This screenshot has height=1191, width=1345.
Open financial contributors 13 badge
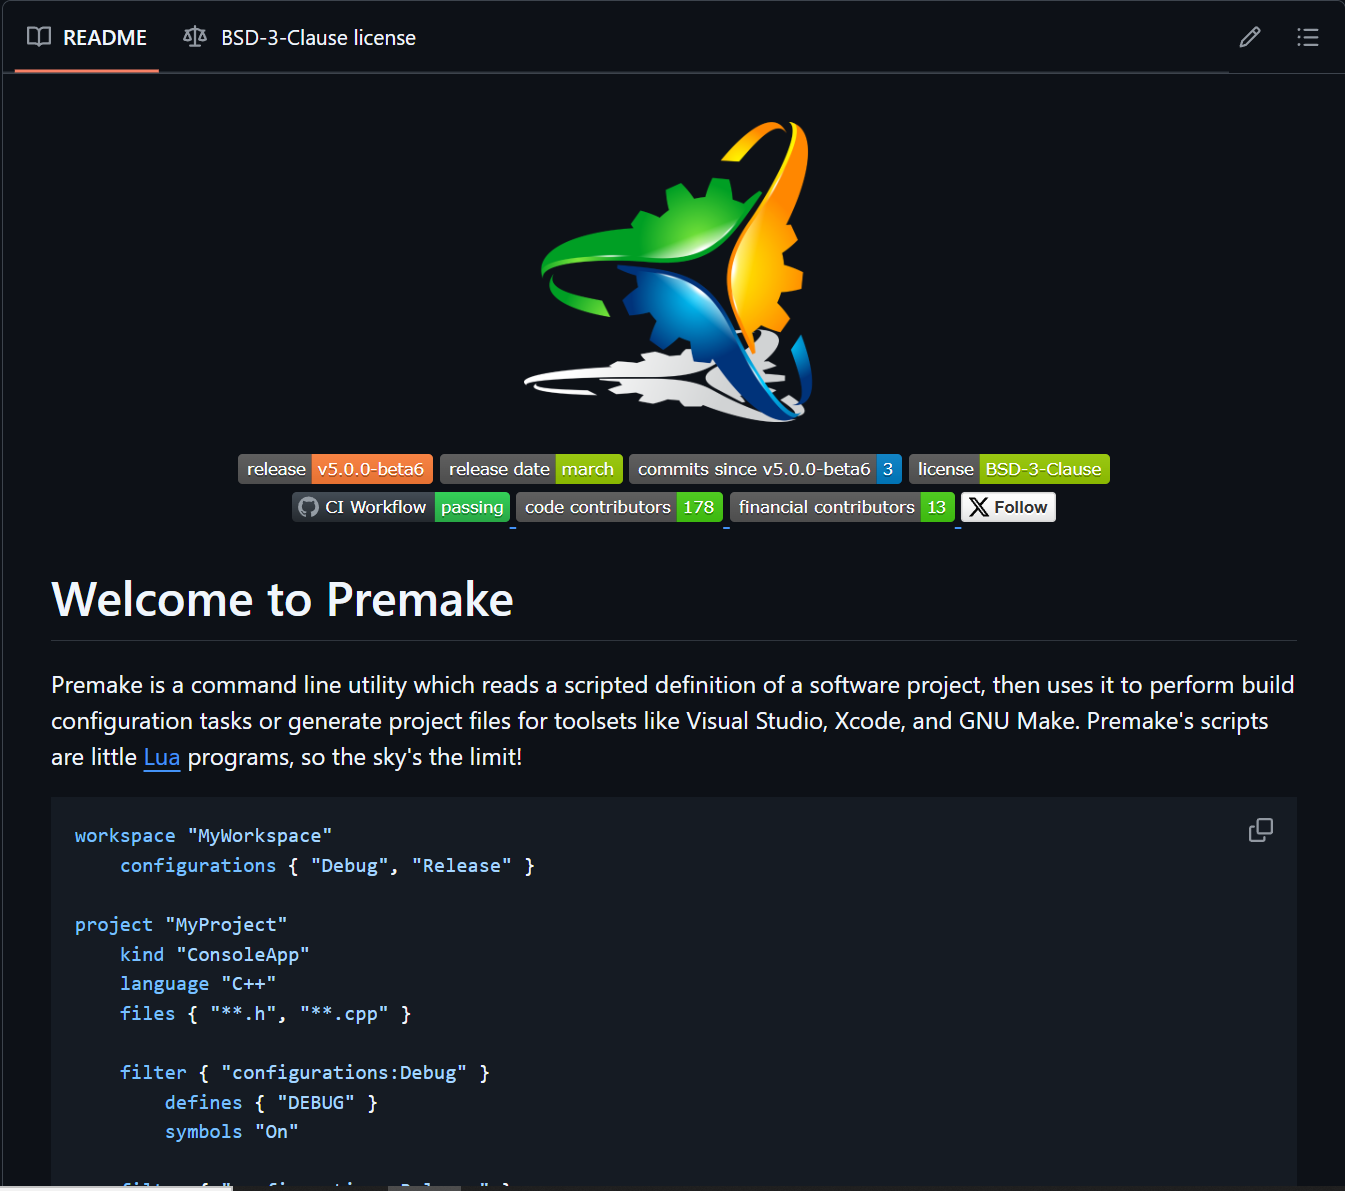[x=842, y=507]
